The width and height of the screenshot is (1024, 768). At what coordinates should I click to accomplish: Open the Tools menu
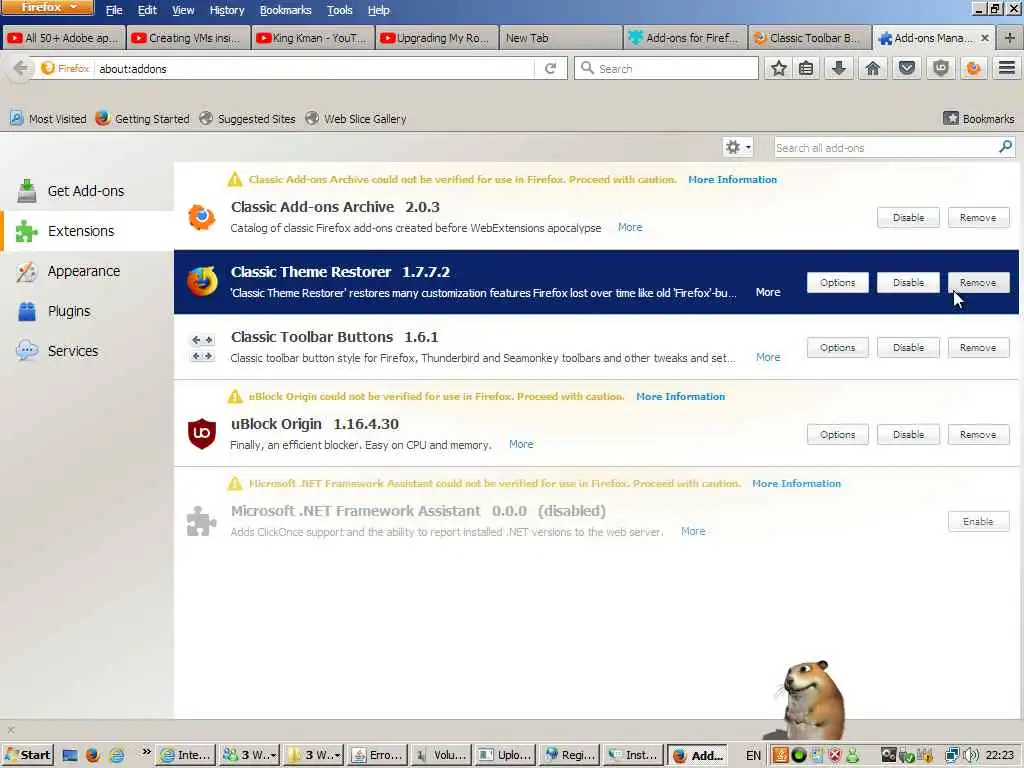click(340, 10)
